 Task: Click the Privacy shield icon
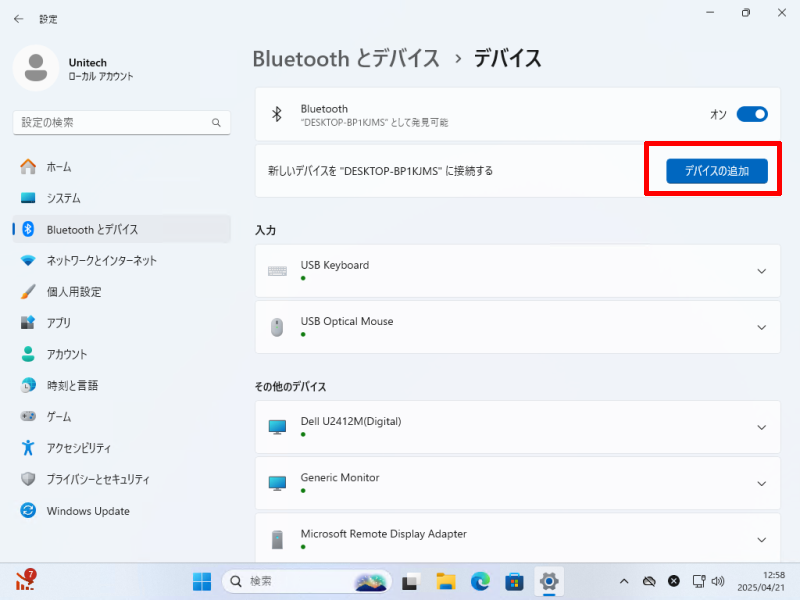point(28,479)
